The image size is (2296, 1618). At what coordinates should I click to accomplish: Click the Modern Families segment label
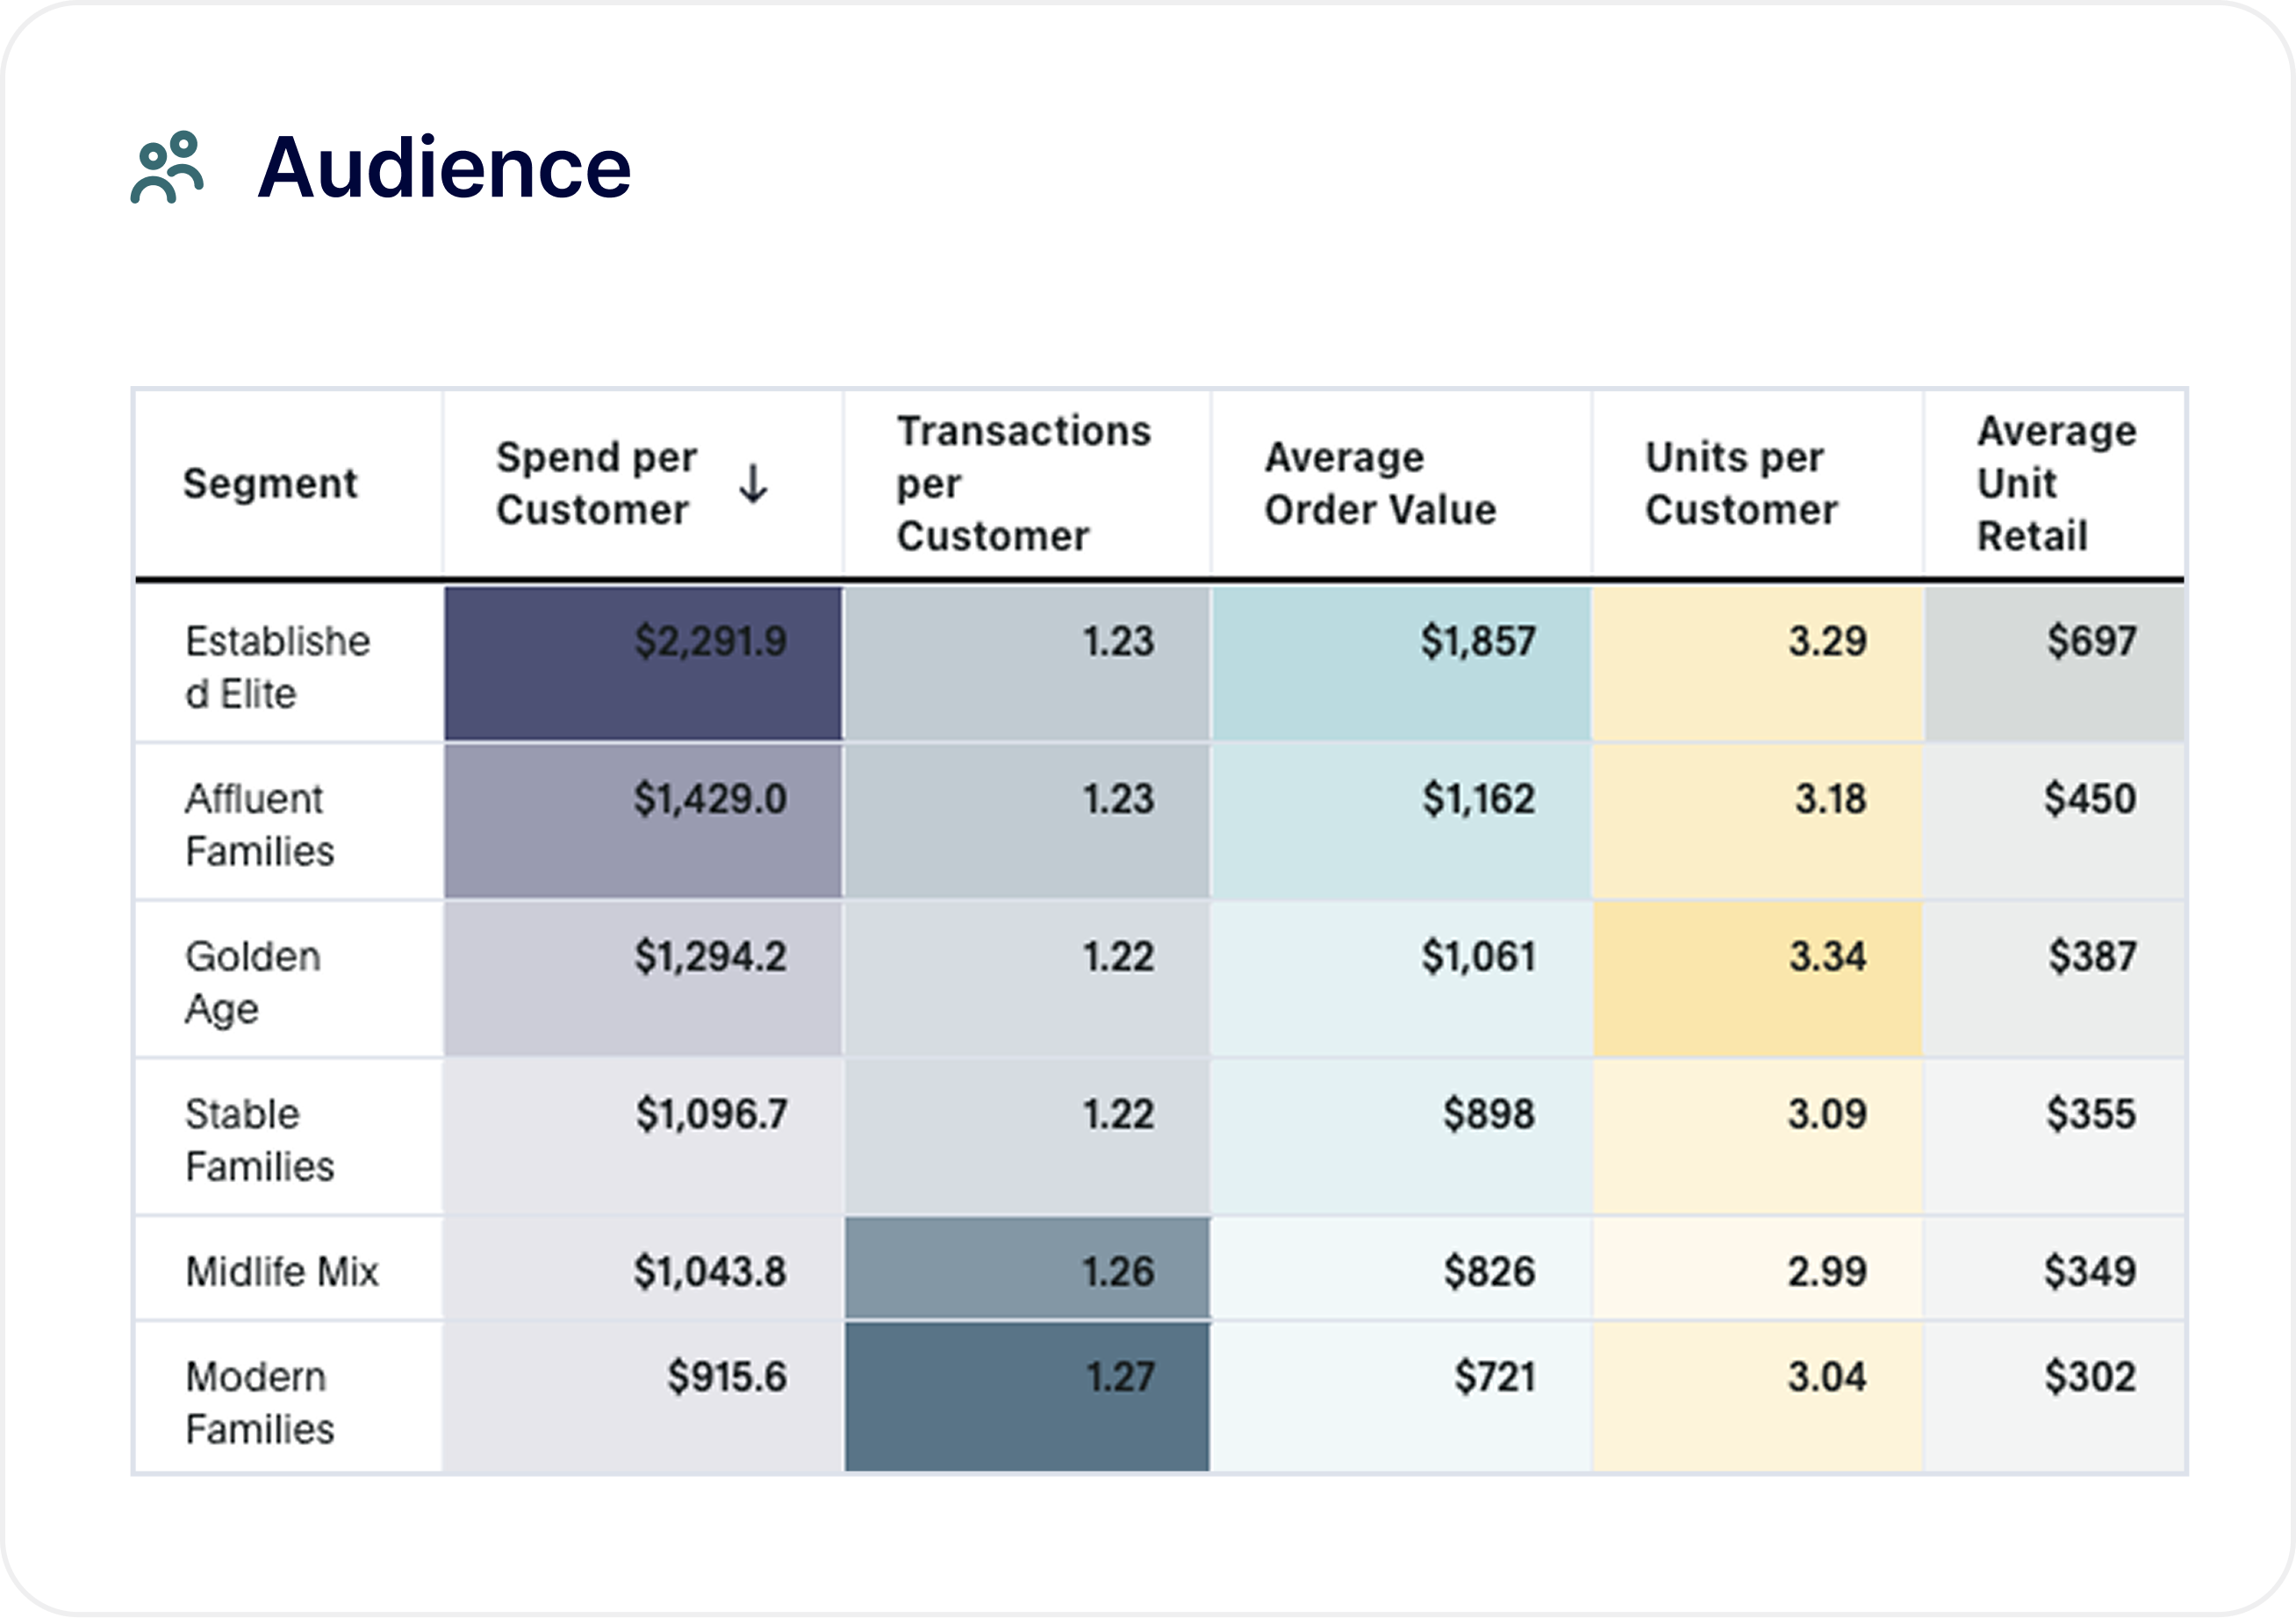[259, 1403]
